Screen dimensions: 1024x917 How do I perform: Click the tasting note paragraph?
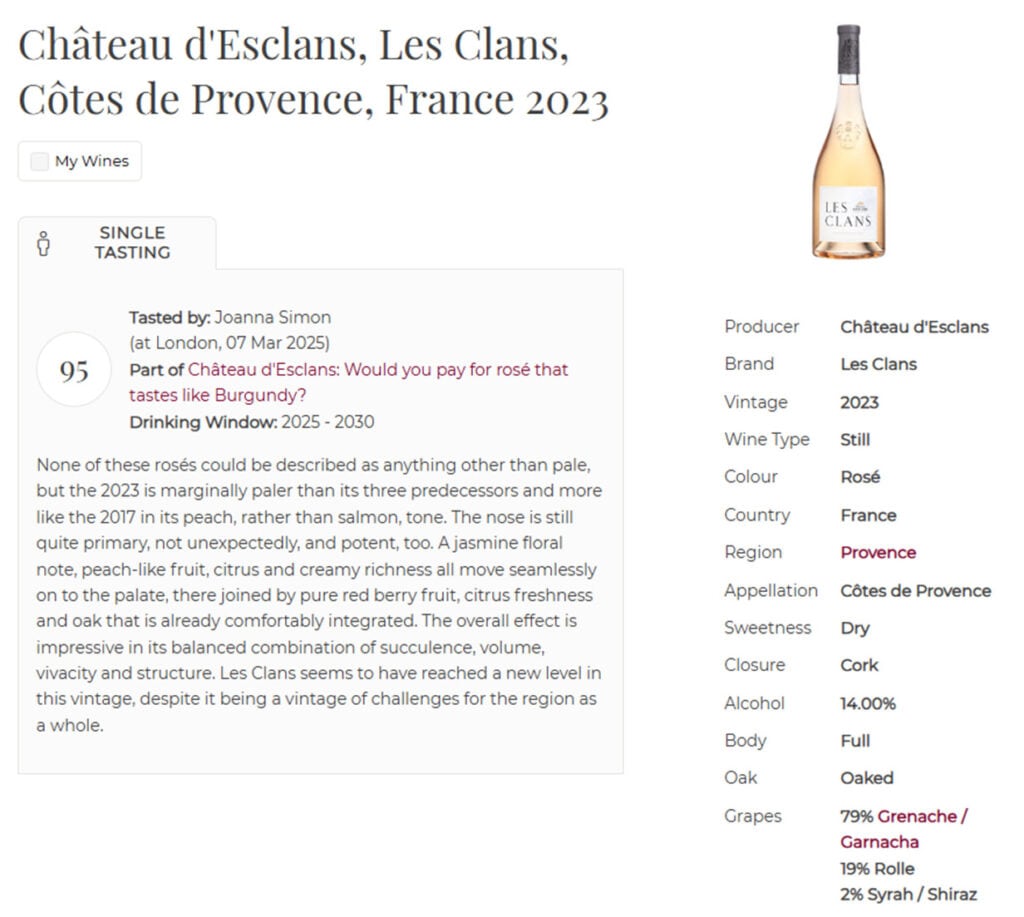pyautogui.click(x=318, y=595)
